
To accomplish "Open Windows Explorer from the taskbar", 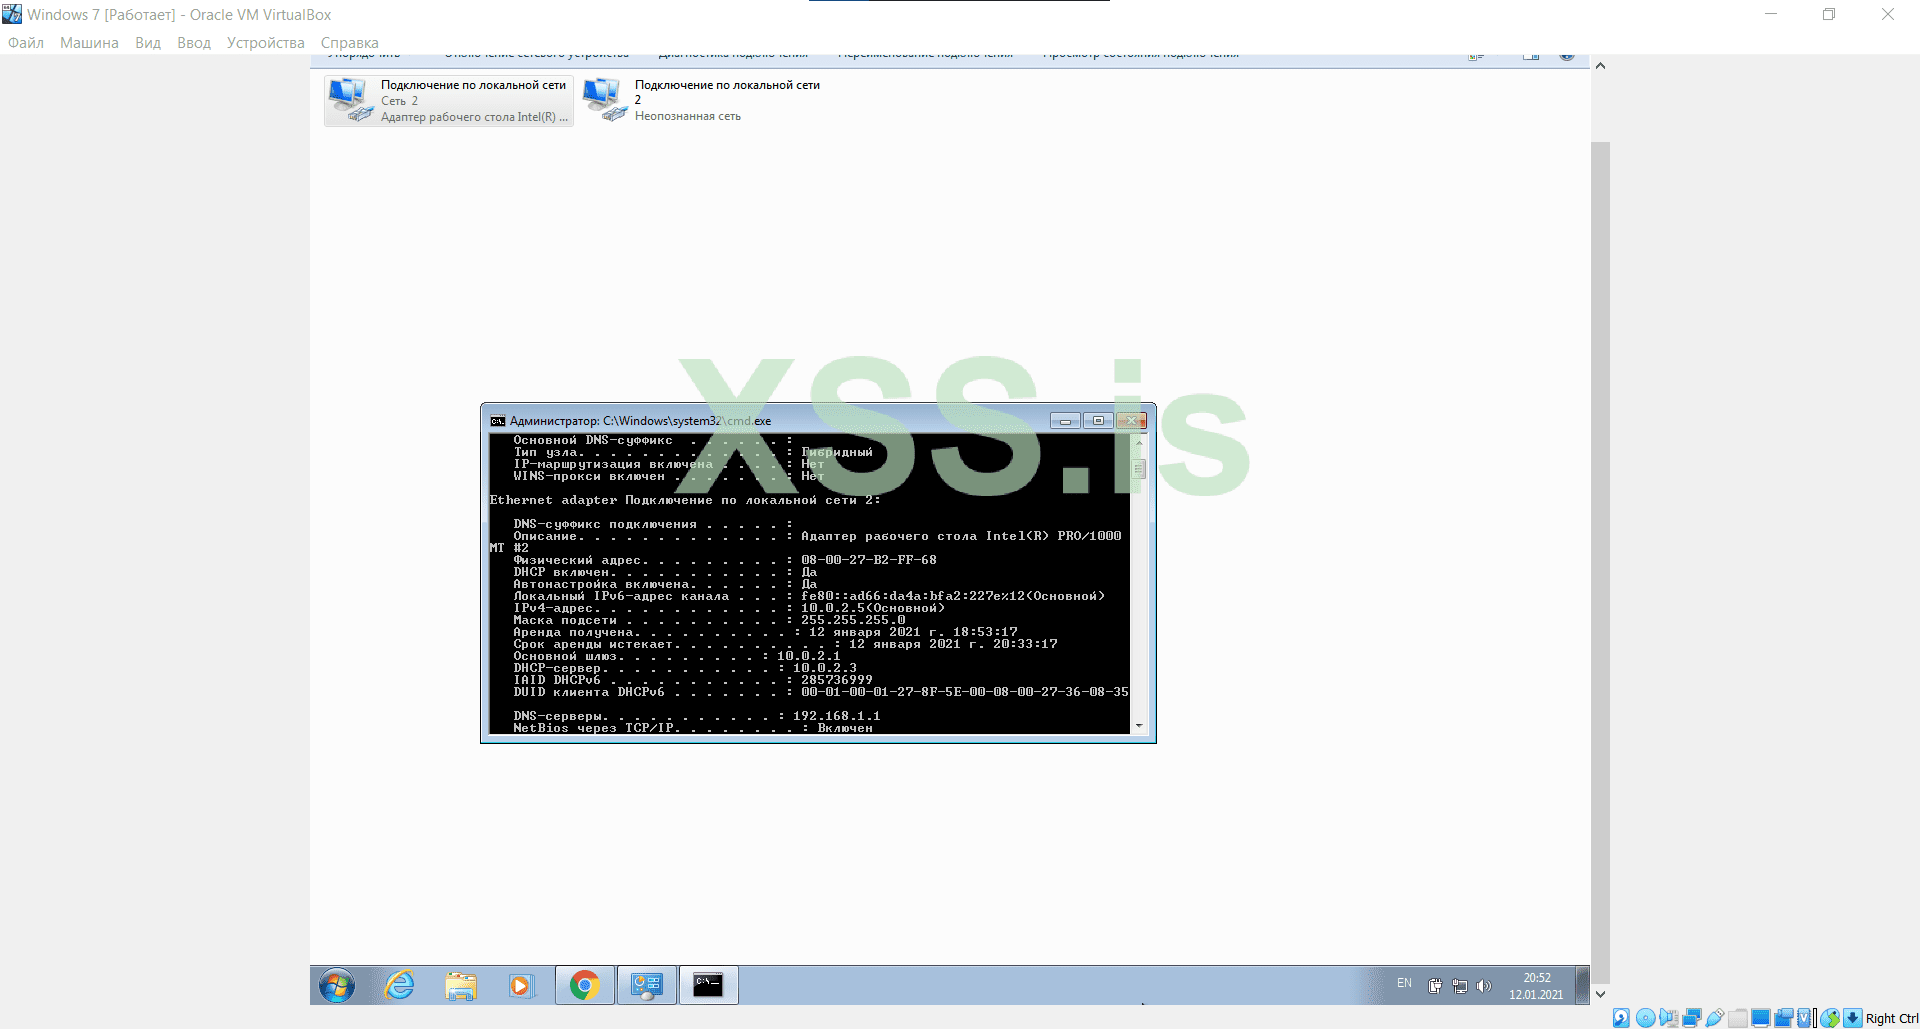I will point(461,985).
